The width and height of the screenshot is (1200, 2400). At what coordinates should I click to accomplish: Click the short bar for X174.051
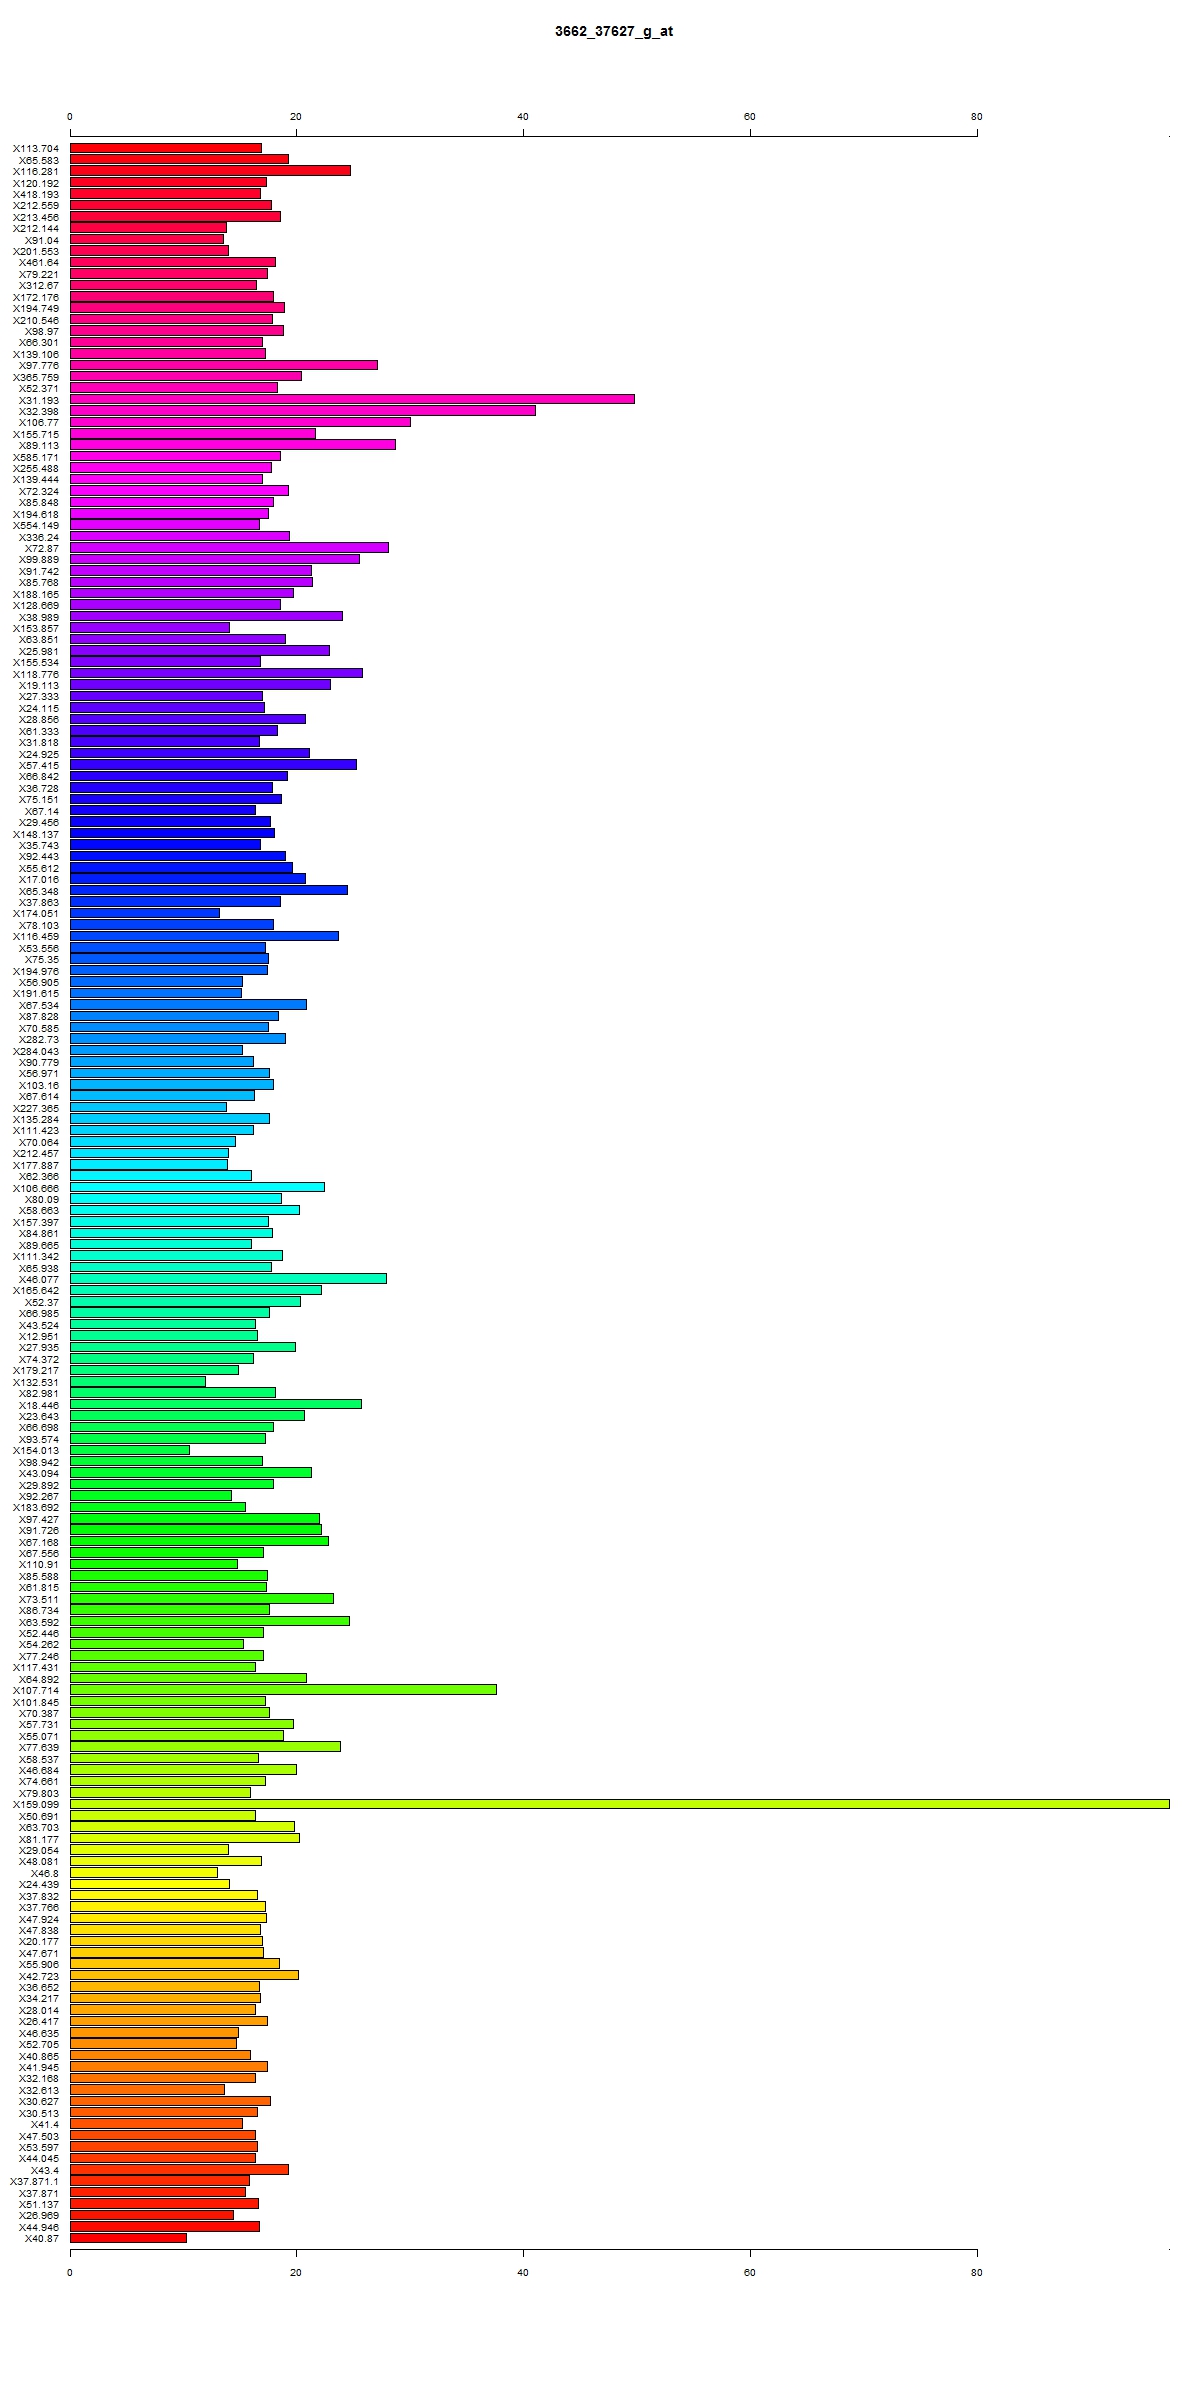click(x=145, y=913)
